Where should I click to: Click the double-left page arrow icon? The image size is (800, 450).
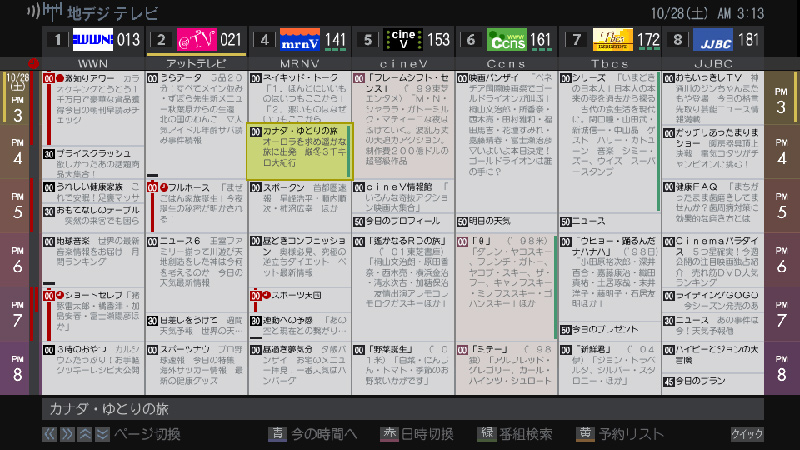tap(49, 434)
